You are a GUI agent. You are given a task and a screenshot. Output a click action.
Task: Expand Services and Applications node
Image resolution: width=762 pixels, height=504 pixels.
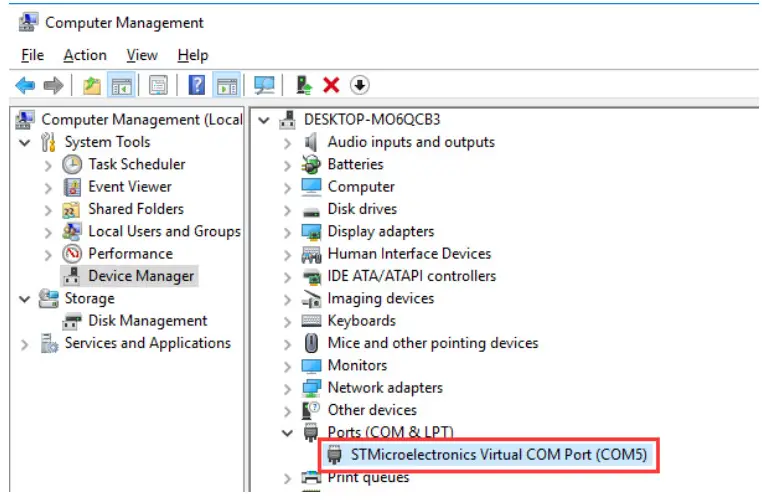point(24,345)
